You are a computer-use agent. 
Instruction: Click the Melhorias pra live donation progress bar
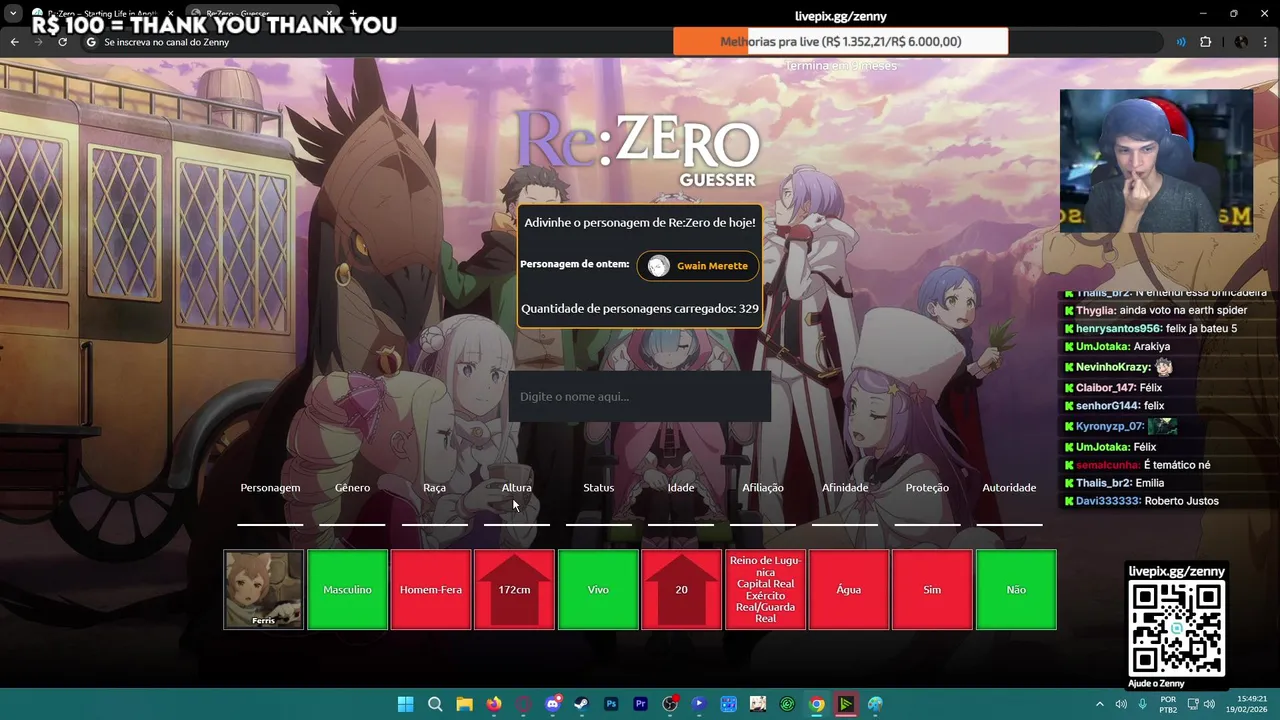point(841,42)
